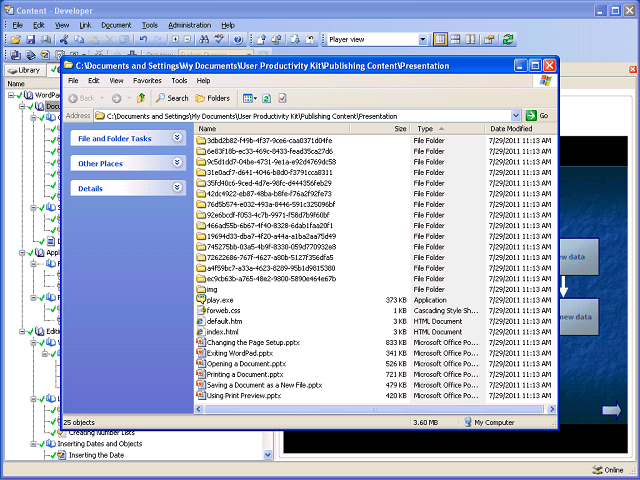Click inside the Explorer address field
The height and width of the screenshot is (480, 640).
point(302,116)
